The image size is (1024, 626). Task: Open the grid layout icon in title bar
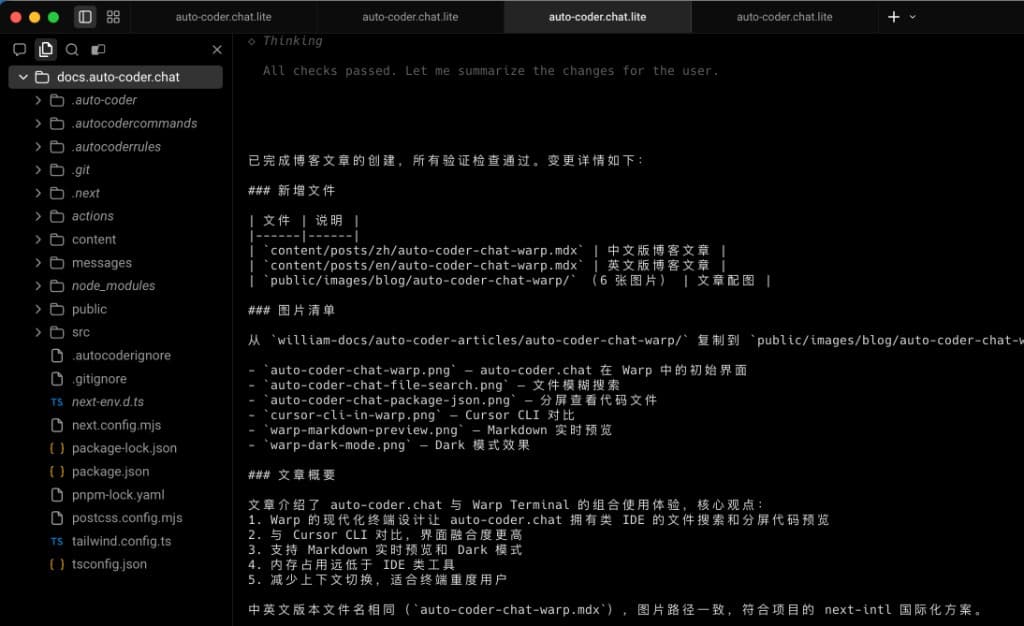tap(113, 17)
